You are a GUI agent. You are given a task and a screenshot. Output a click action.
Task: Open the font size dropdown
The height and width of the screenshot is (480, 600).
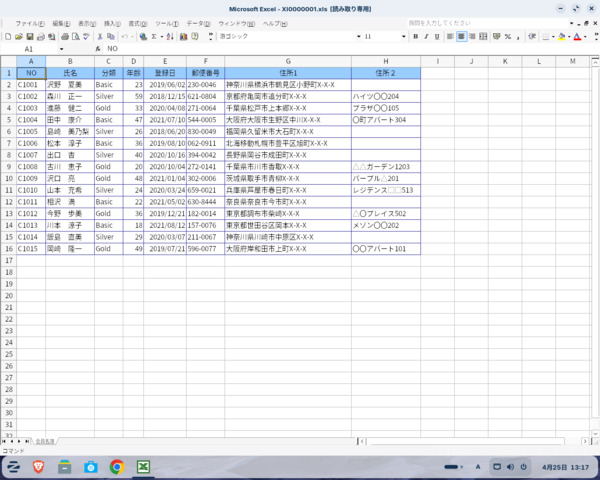click(403, 37)
